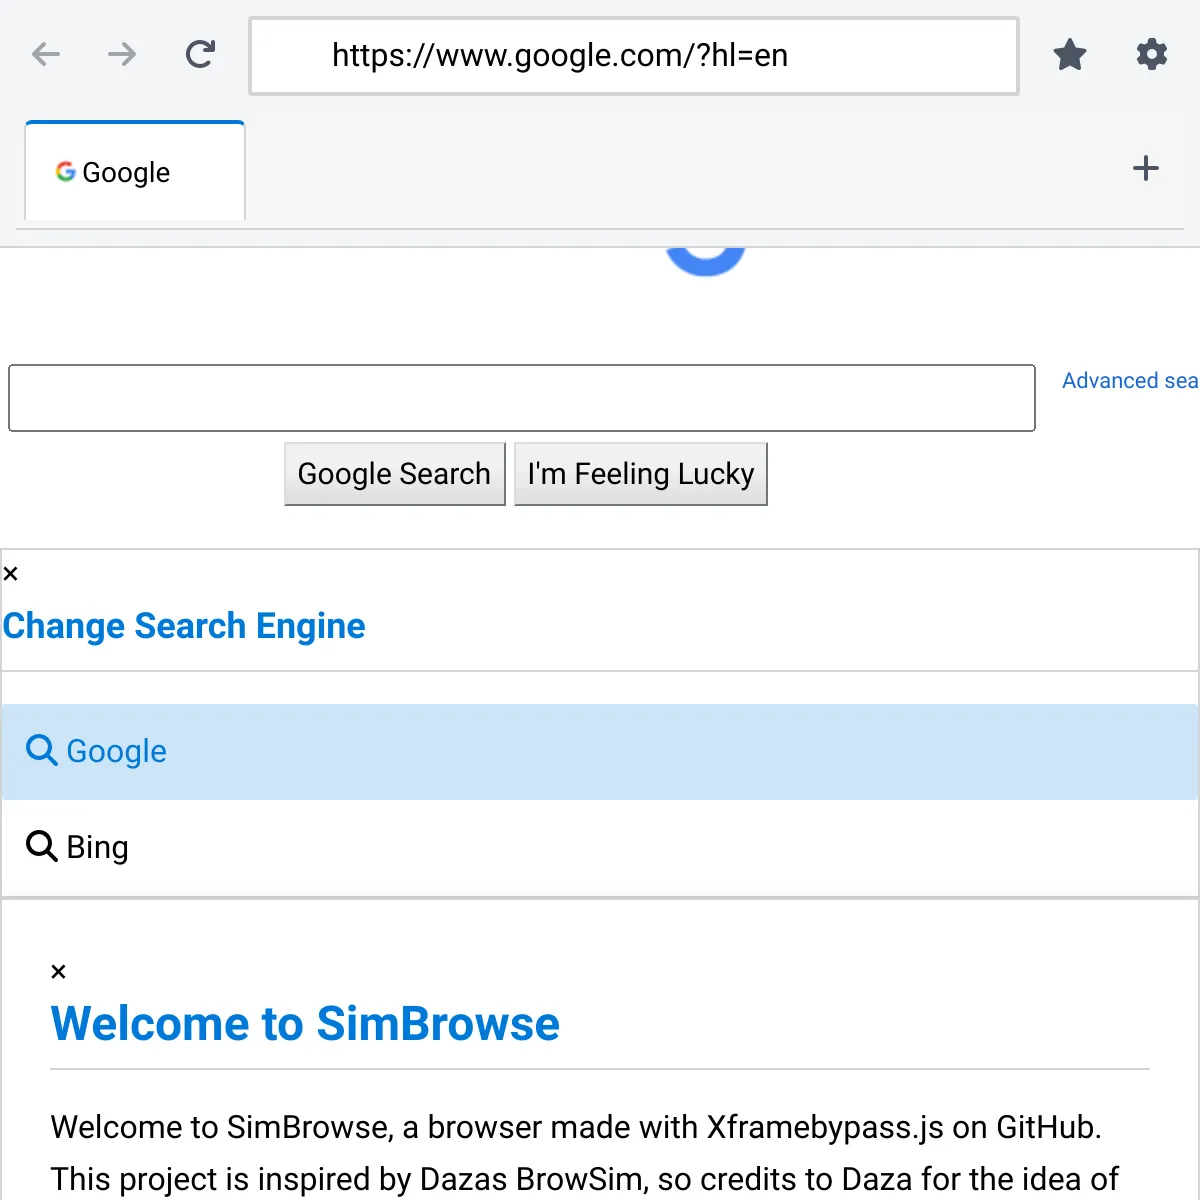The height and width of the screenshot is (1200, 1200).
Task: Click the Change Search Engine heading
Action: (185, 626)
